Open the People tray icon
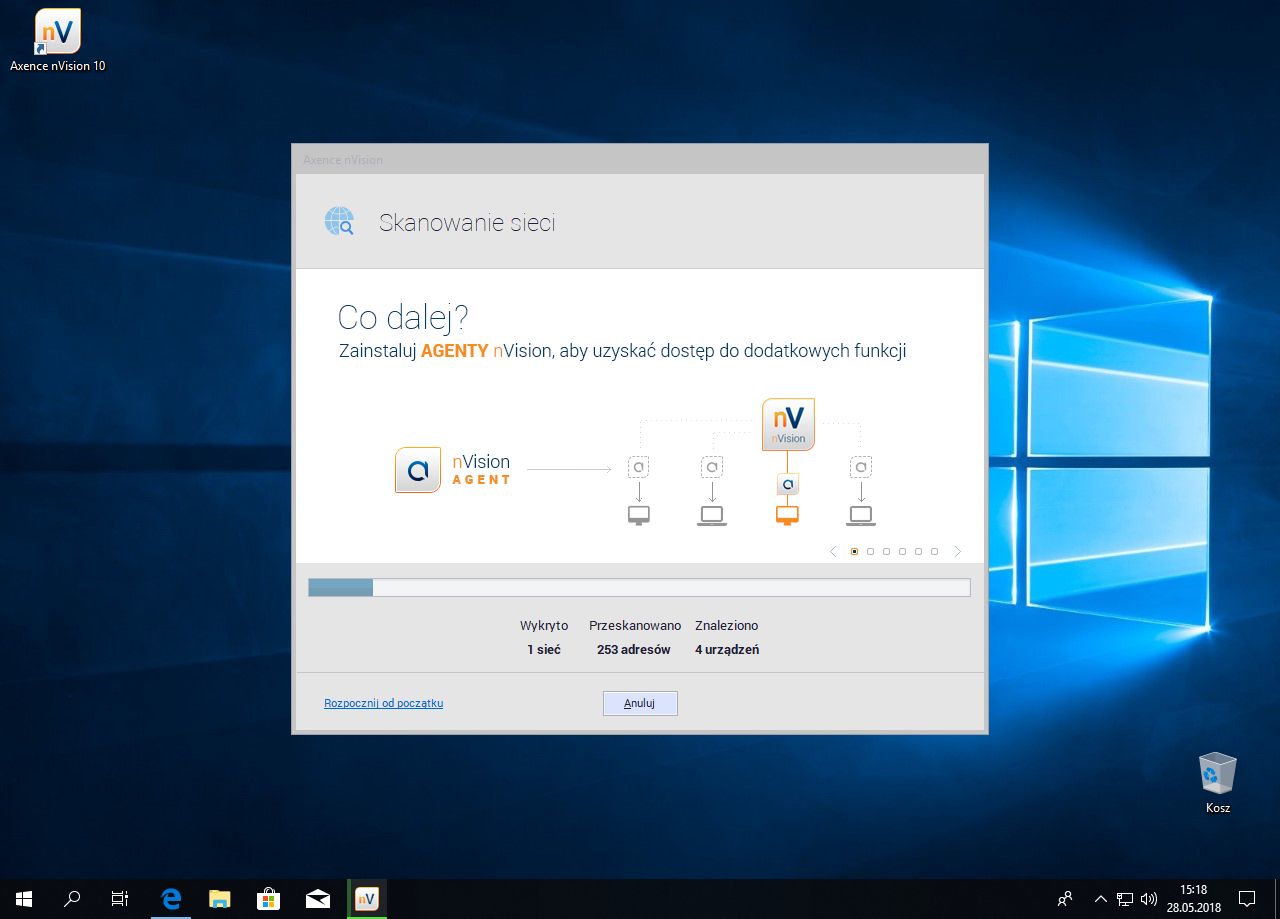This screenshot has width=1280, height=919. 1066,899
